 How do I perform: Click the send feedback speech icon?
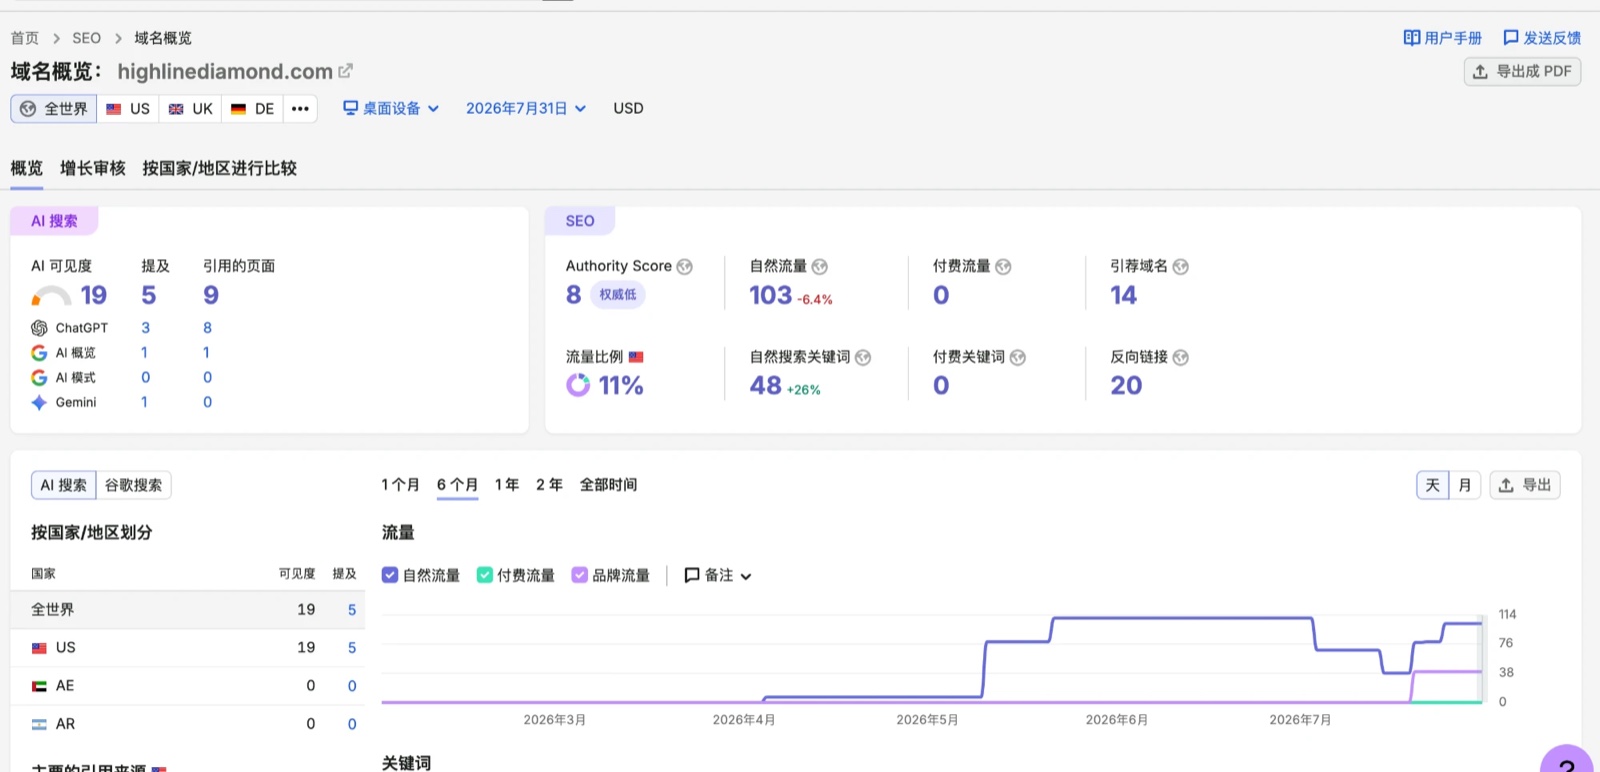pyautogui.click(x=1511, y=38)
